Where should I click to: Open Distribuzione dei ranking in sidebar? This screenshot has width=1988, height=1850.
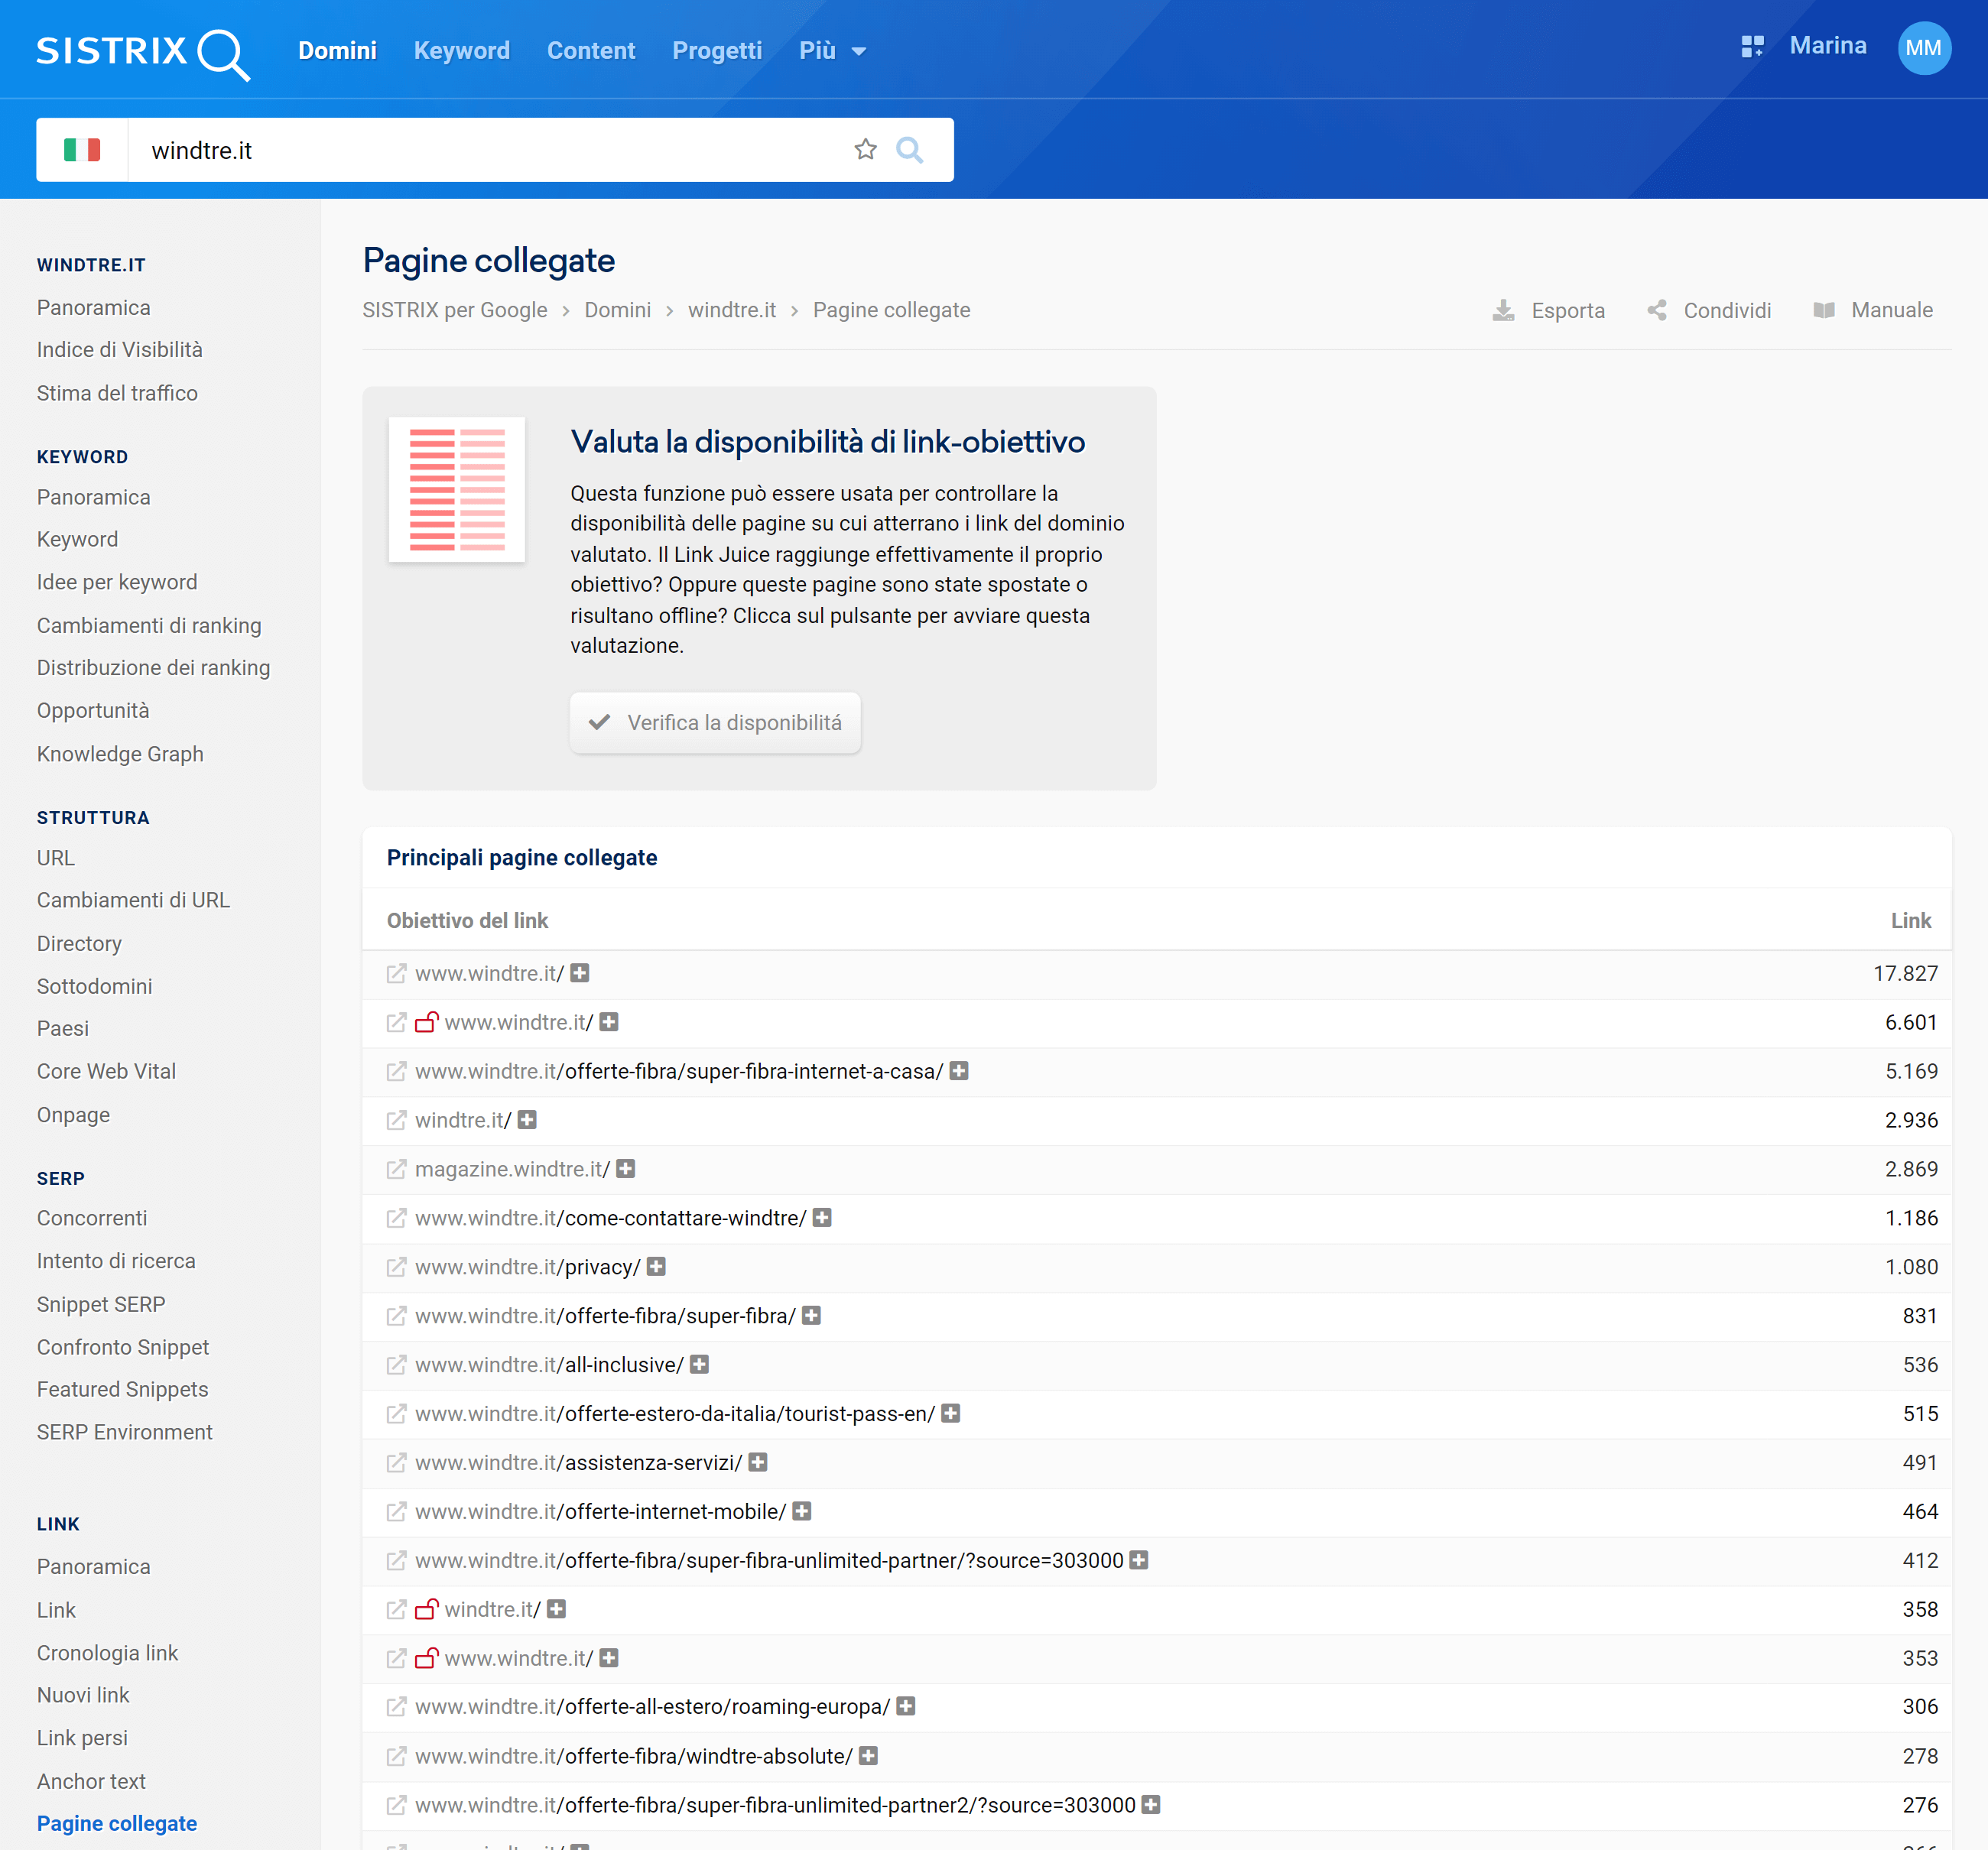click(153, 668)
